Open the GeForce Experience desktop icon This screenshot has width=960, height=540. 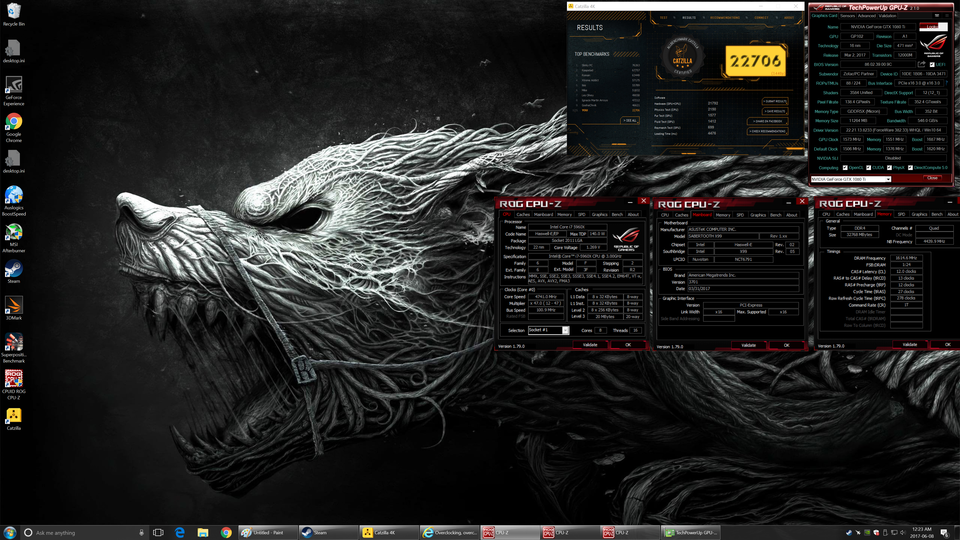click(13, 91)
